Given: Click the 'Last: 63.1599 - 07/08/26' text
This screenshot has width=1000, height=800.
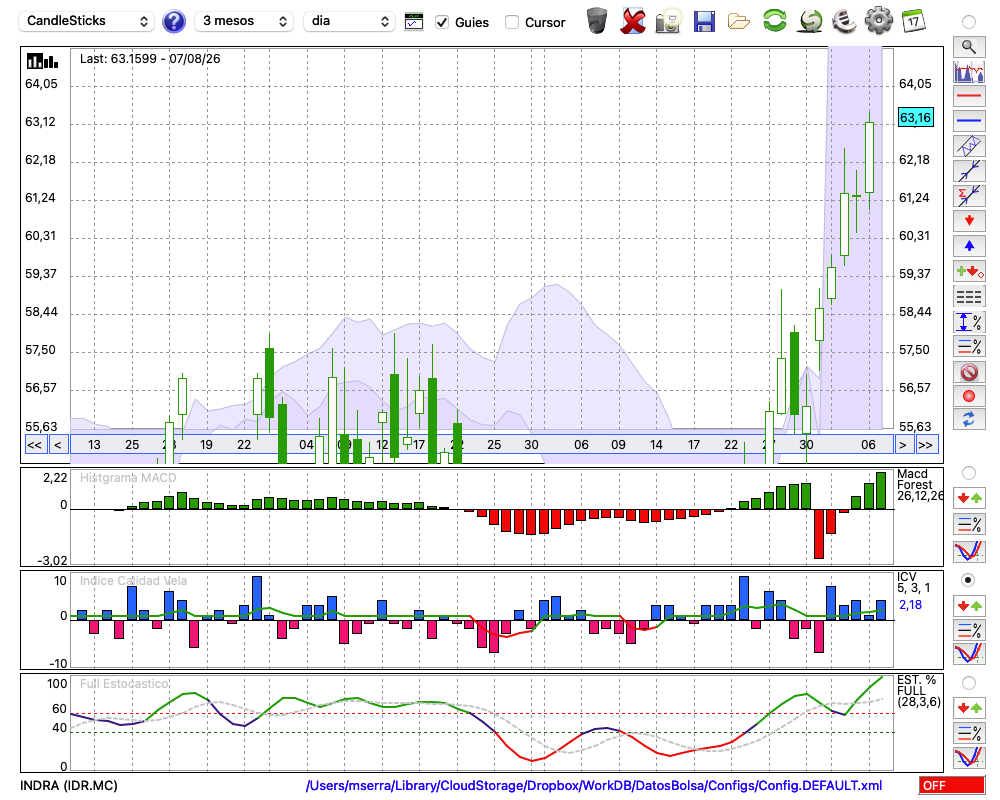Looking at the screenshot, I should click(x=150, y=59).
